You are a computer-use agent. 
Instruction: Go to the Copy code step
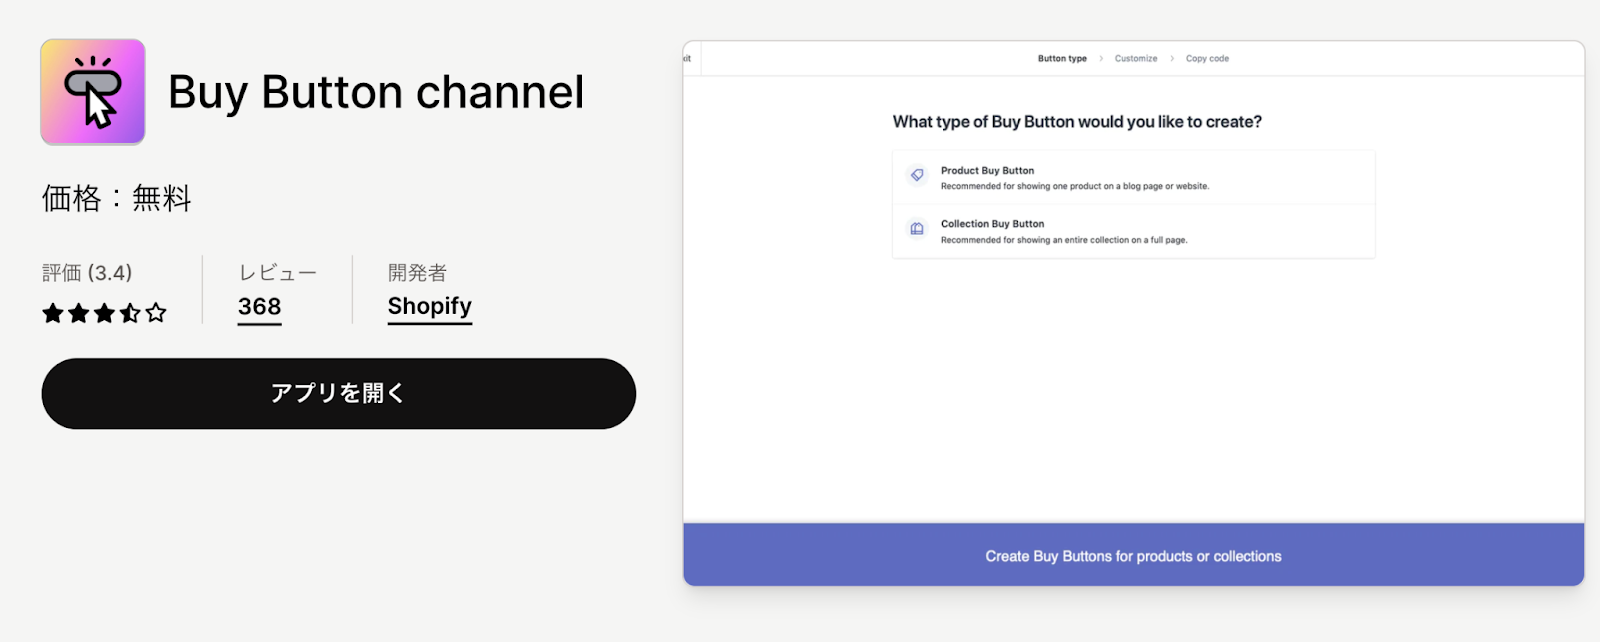1207,59
